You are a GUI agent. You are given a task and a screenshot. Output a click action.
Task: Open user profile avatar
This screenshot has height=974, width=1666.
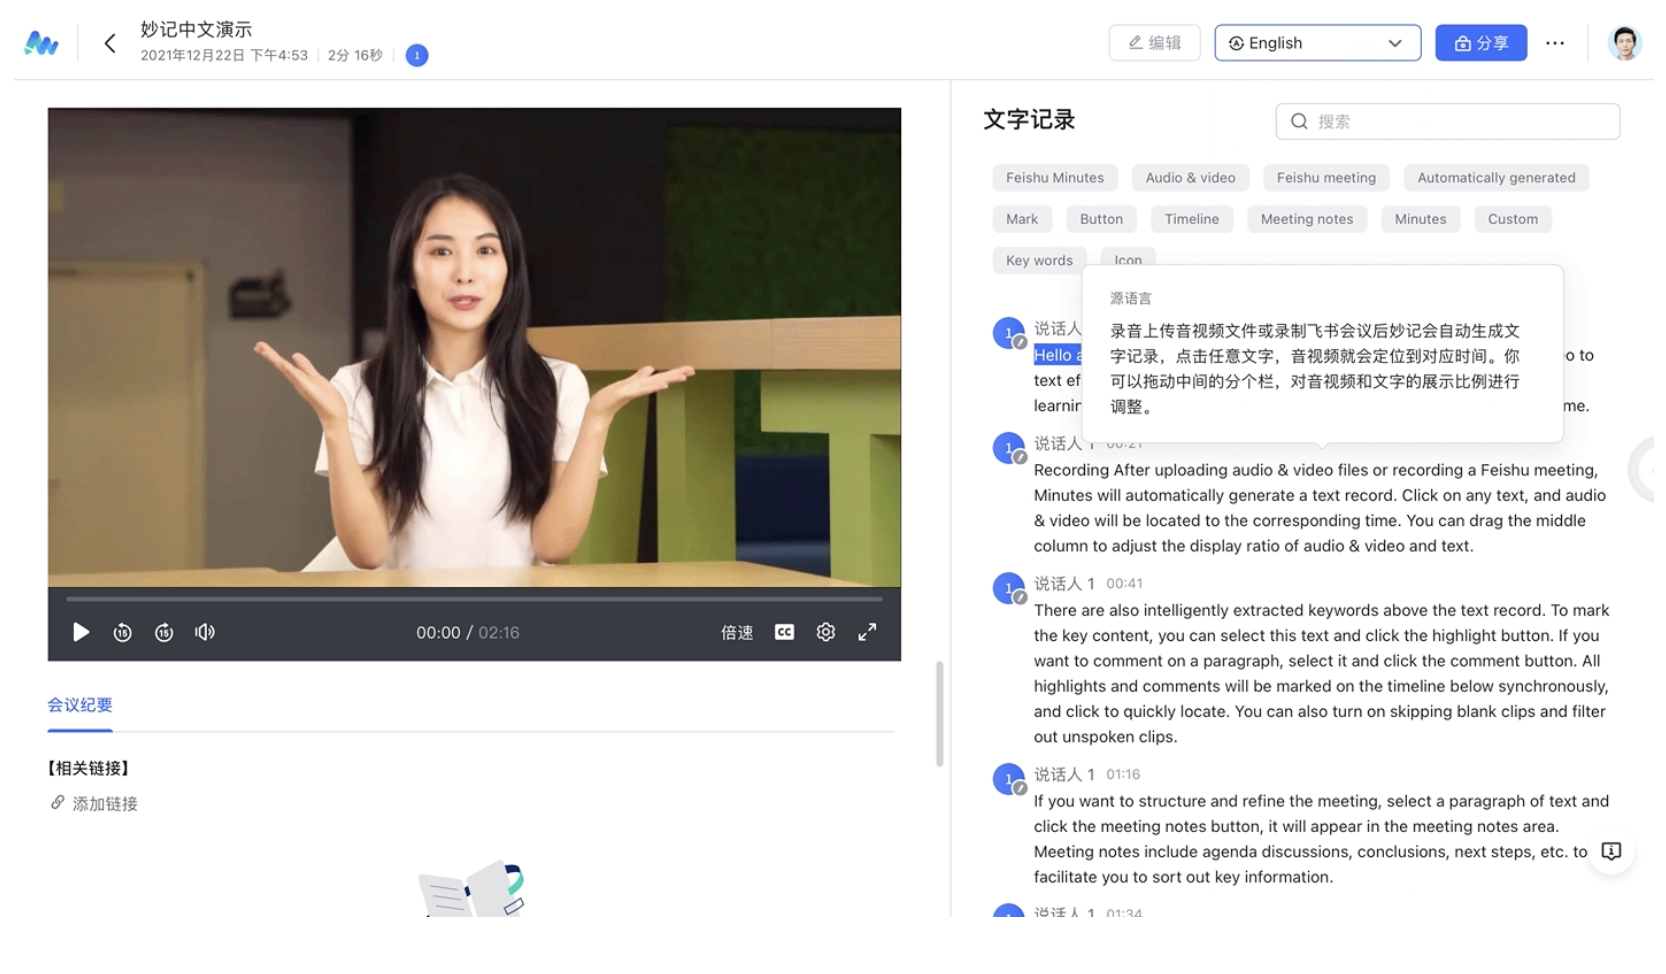[1624, 43]
